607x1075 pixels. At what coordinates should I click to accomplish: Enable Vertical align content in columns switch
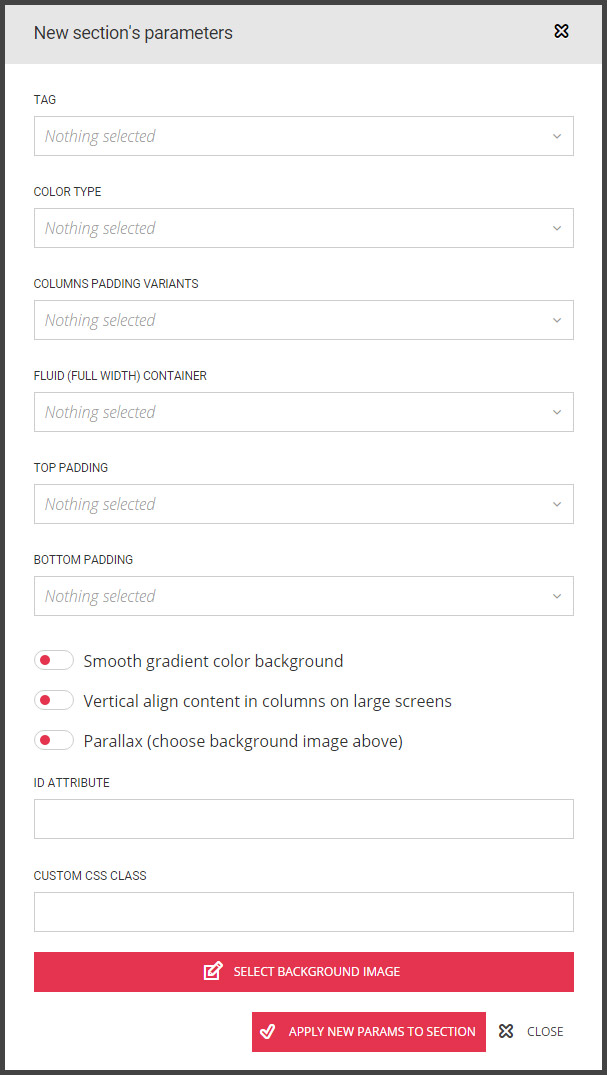54,701
